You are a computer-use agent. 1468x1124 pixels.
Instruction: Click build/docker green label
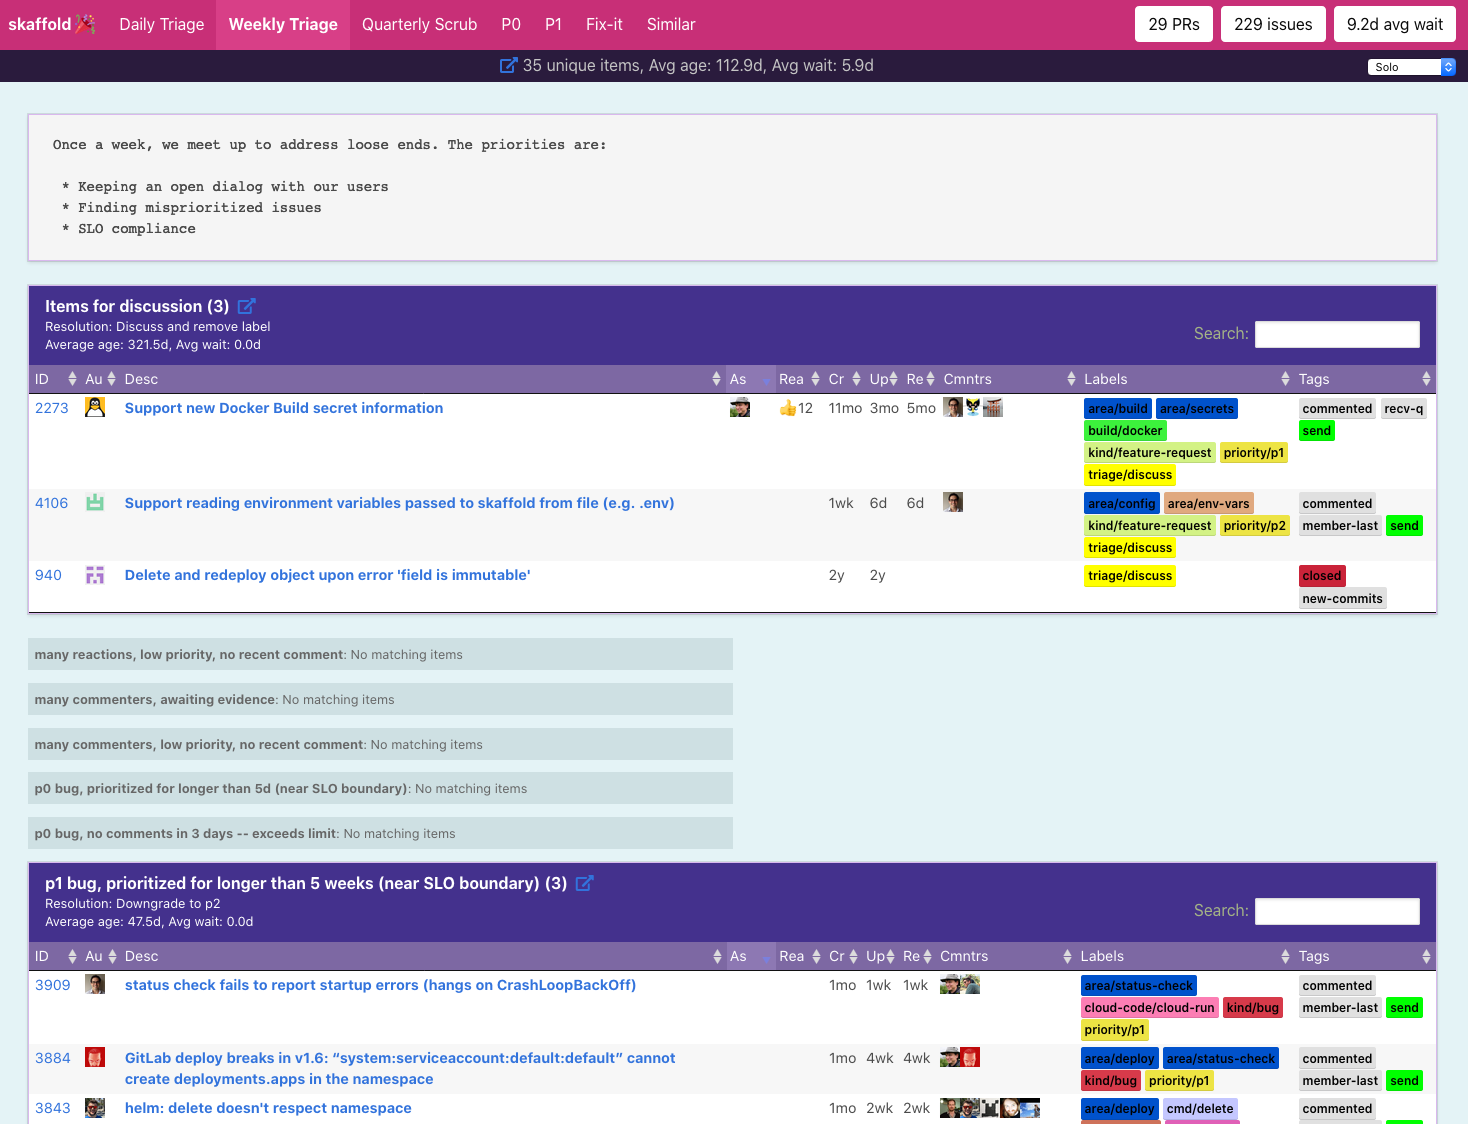click(x=1125, y=430)
